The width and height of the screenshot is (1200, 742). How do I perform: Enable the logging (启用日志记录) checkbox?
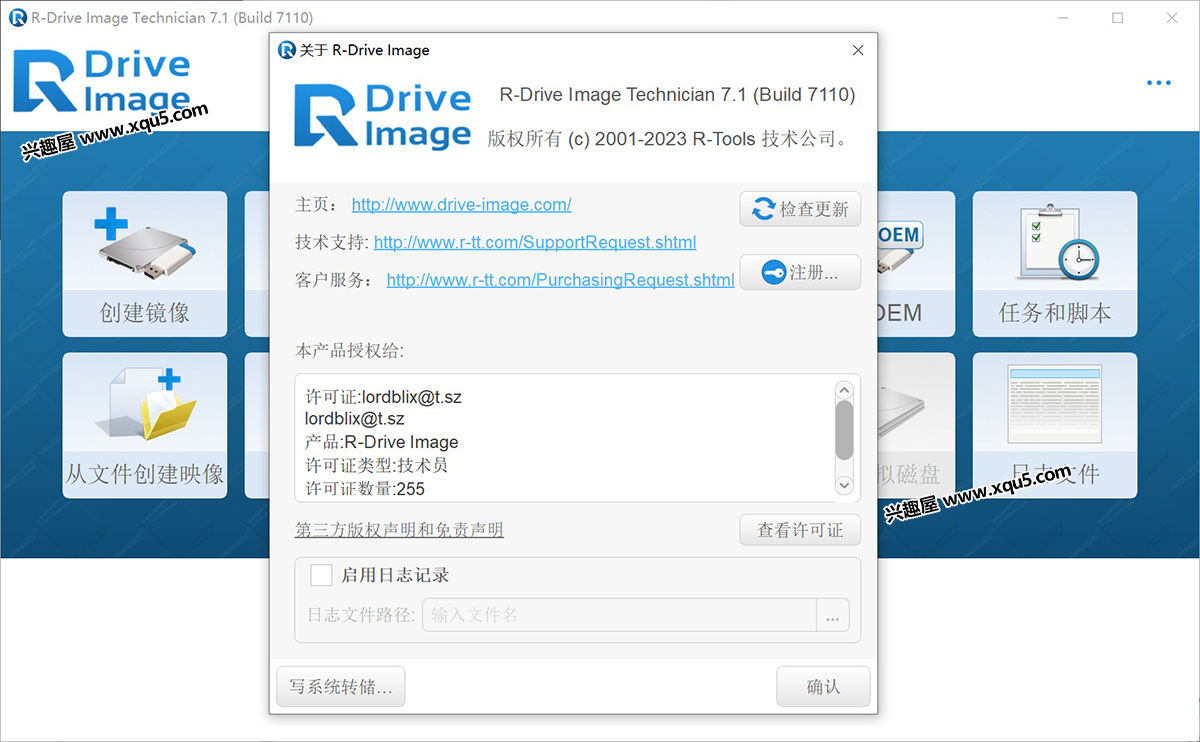321,575
